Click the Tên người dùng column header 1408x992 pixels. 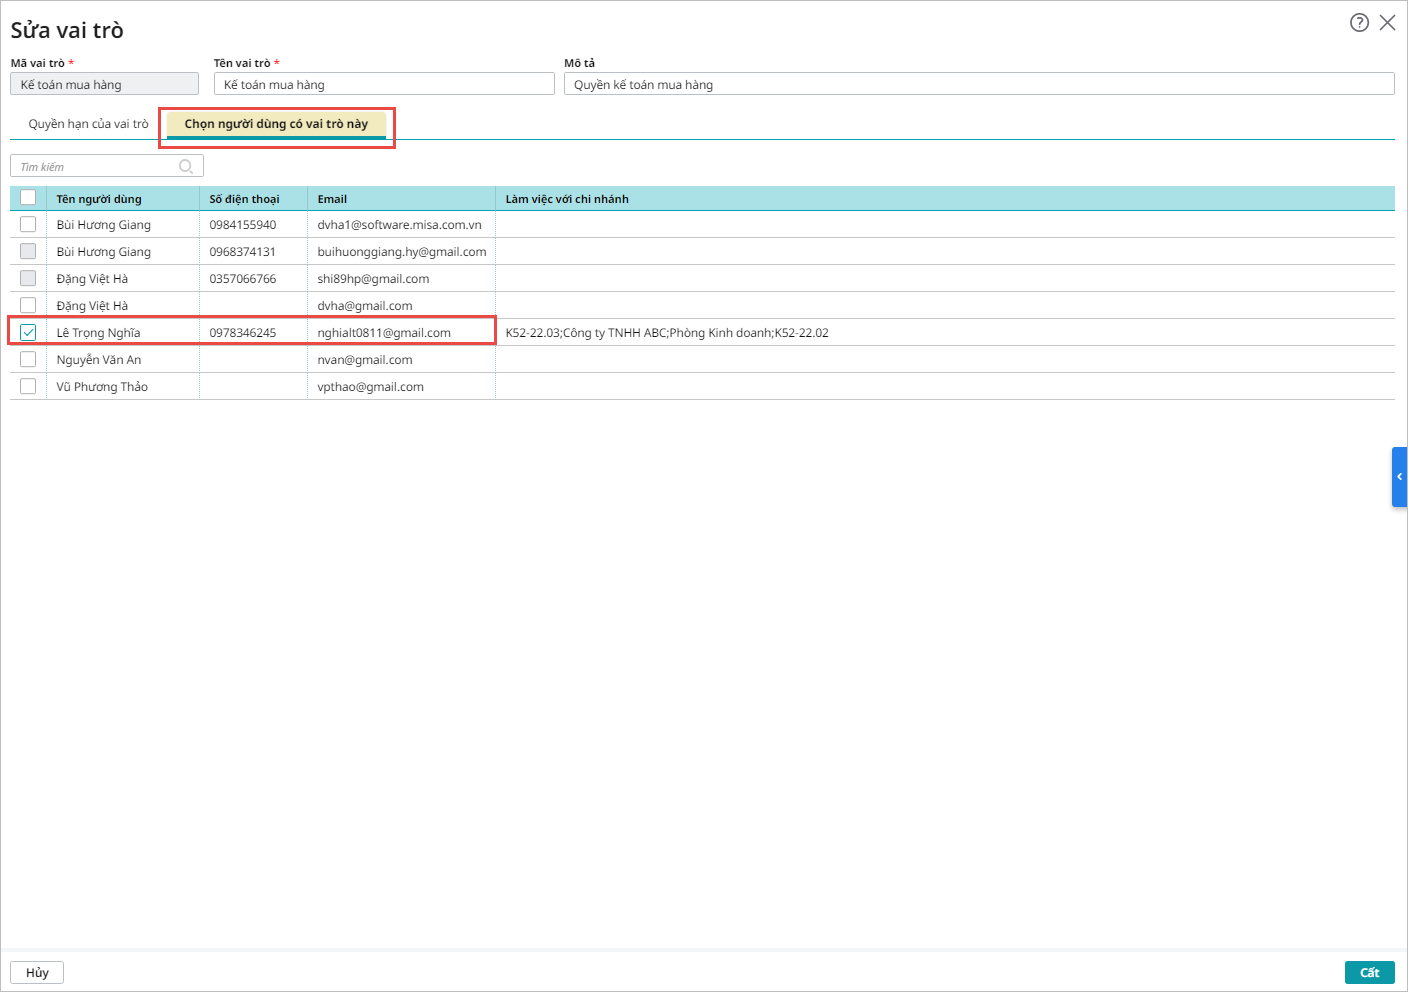(x=99, y=199)
